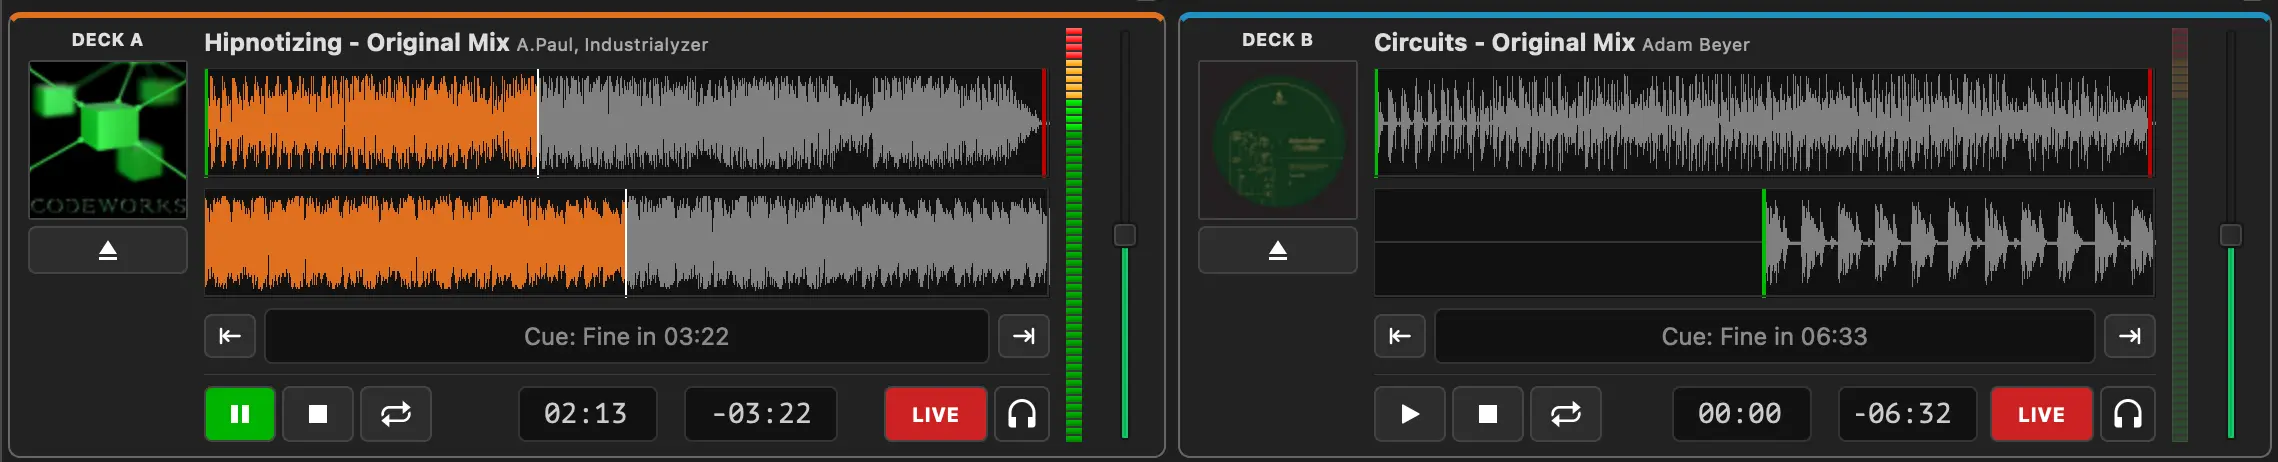This screenshot has height=462, width=2278.
Task: Click Deck B overview waveform
Action: (x=1765, y=122)
